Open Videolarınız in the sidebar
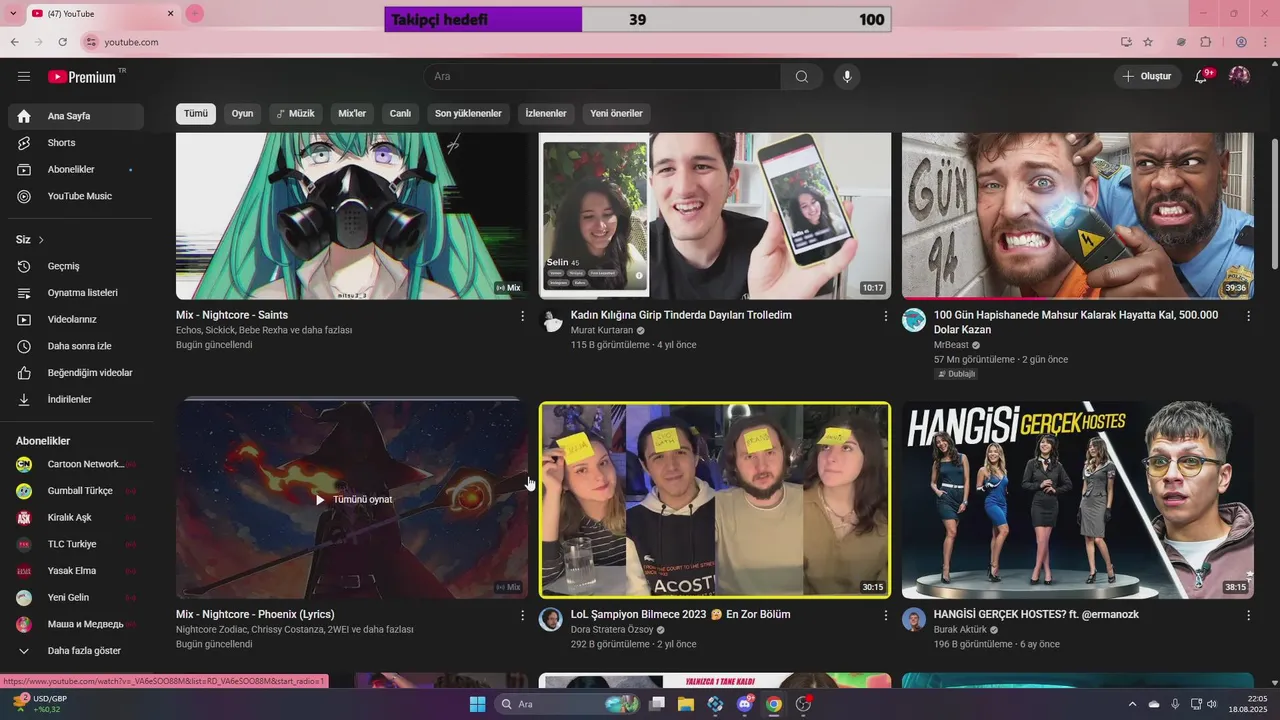The image size is (1280, 720). tap(76, 319)
